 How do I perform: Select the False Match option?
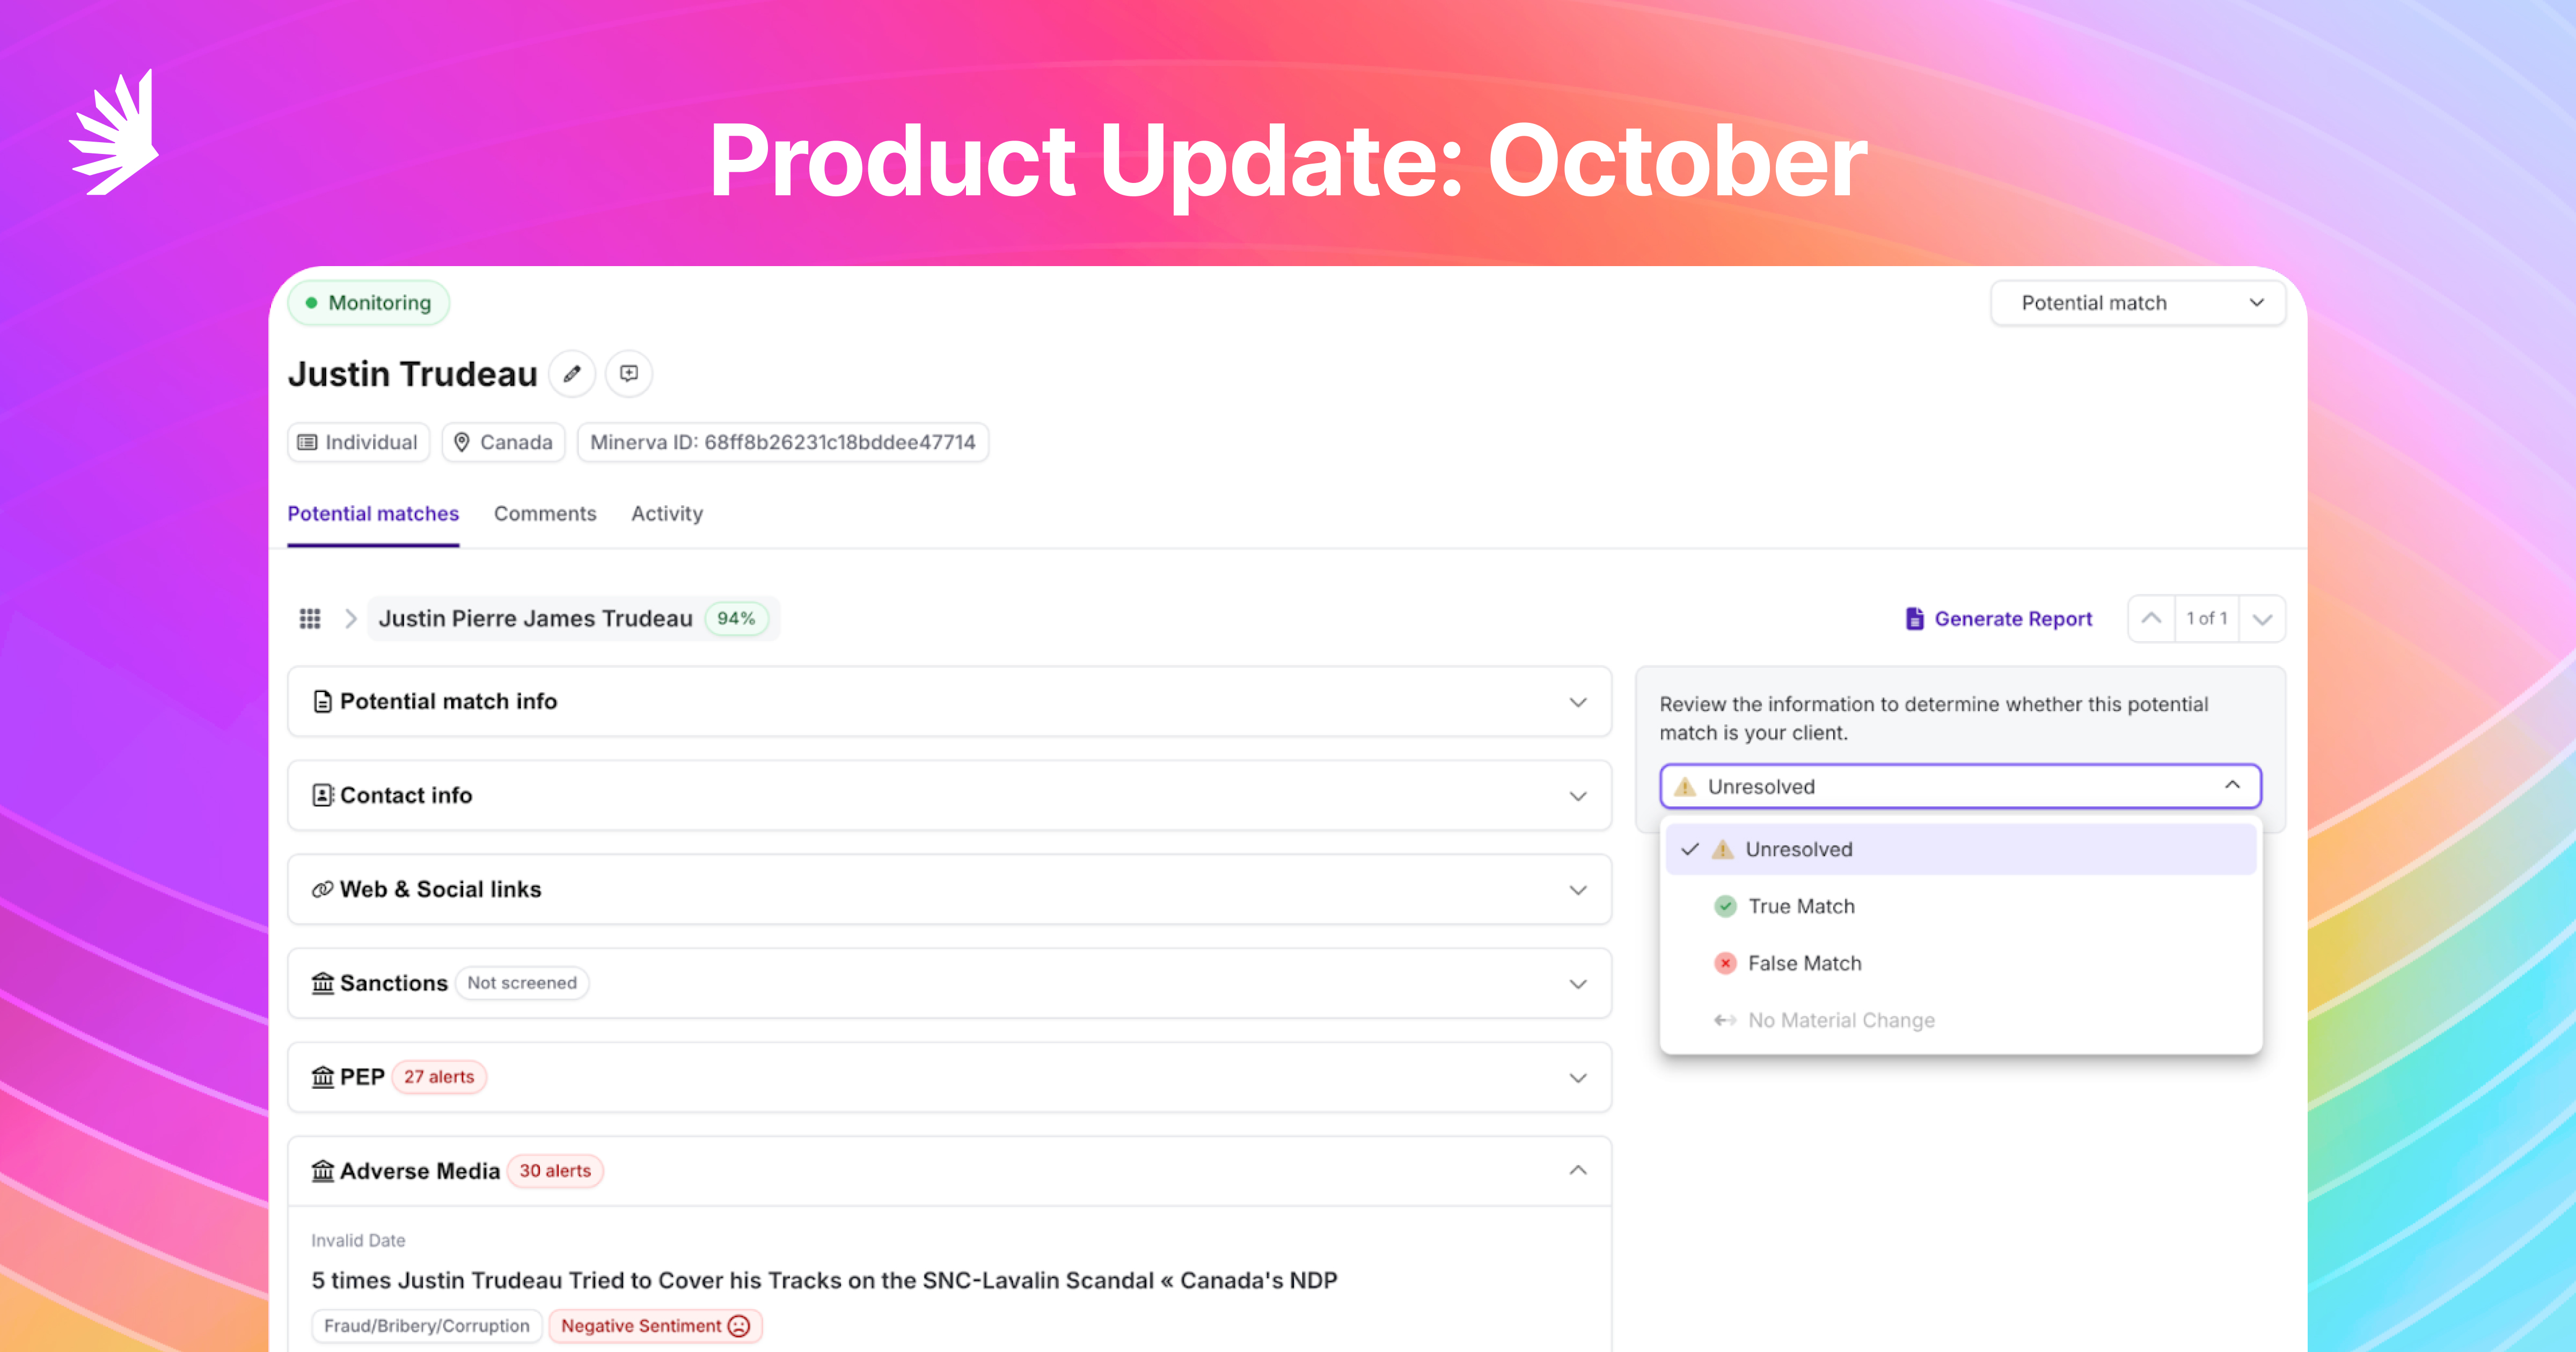click(1804, 964)
